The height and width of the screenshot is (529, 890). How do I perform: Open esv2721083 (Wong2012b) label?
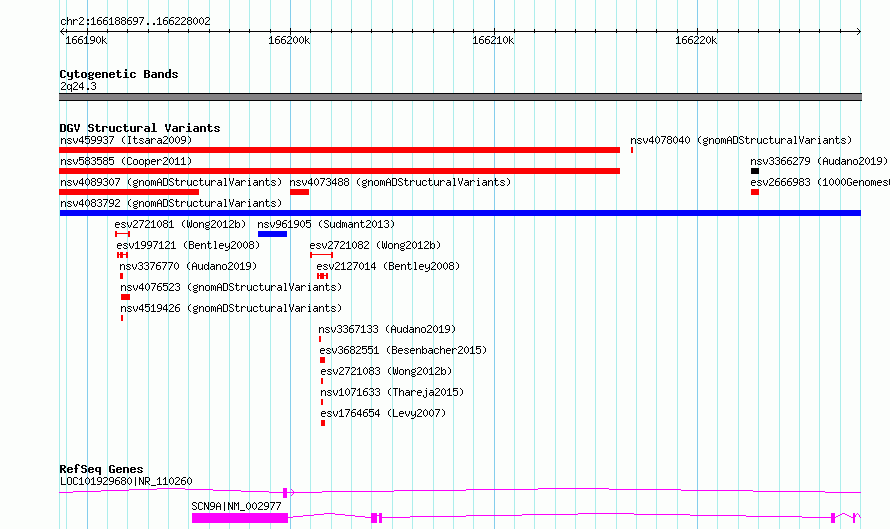pos(386,371)
